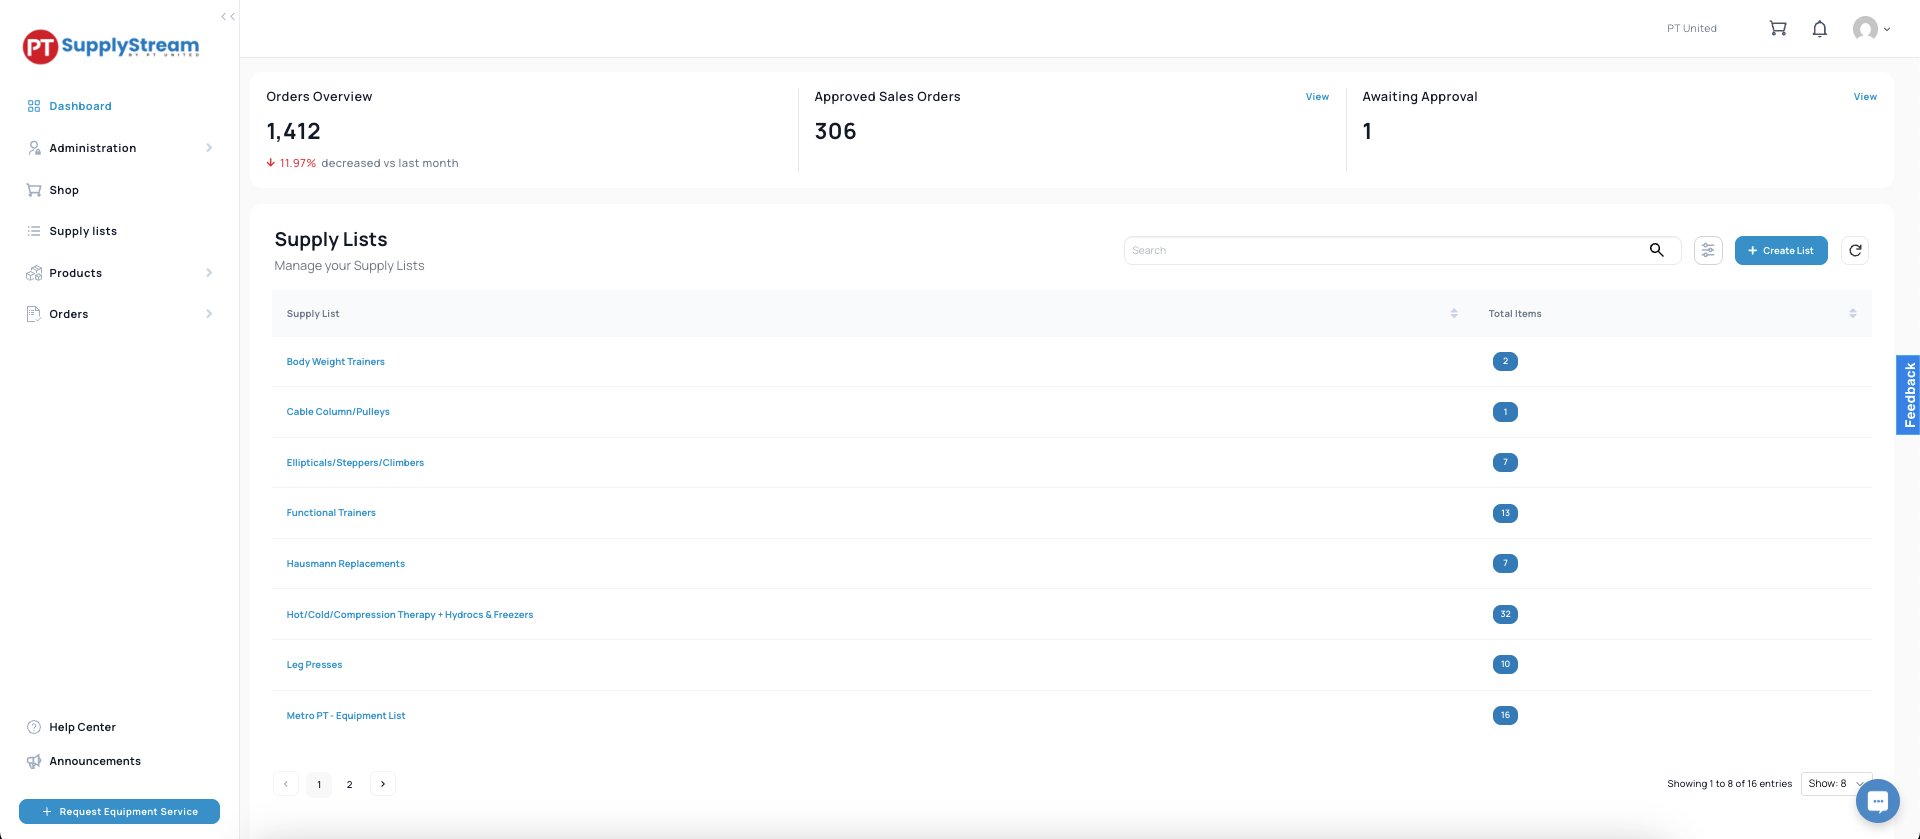Click the Administration user icon
Viewport: 1920px width, 839px height.
[34, 148]
